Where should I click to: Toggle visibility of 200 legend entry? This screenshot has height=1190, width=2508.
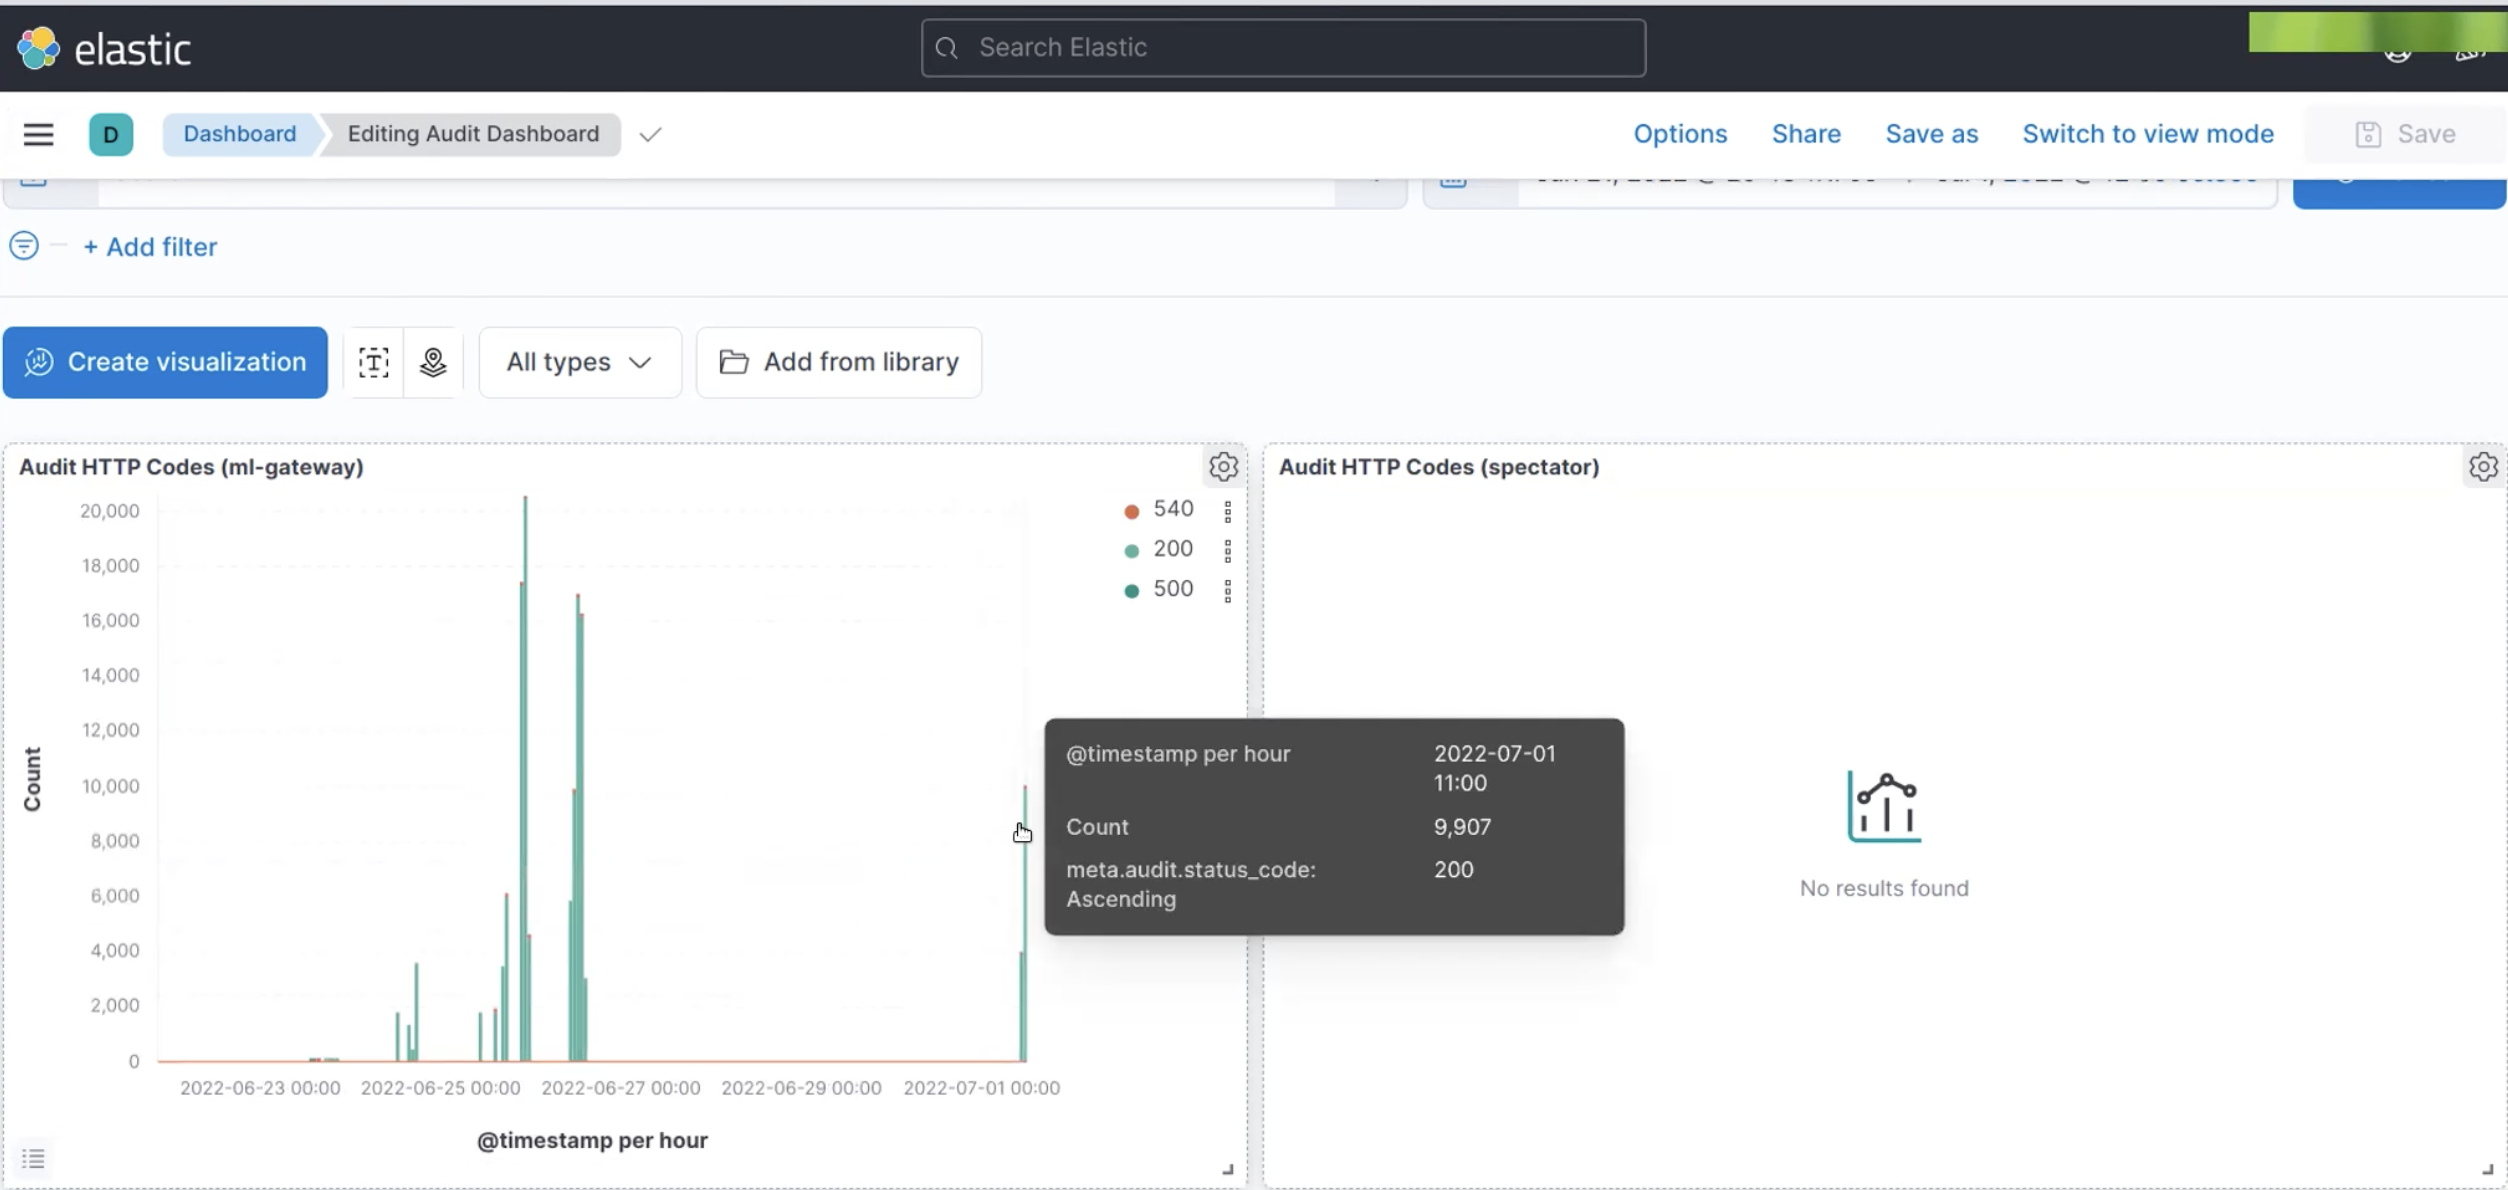pos(1172,549)
